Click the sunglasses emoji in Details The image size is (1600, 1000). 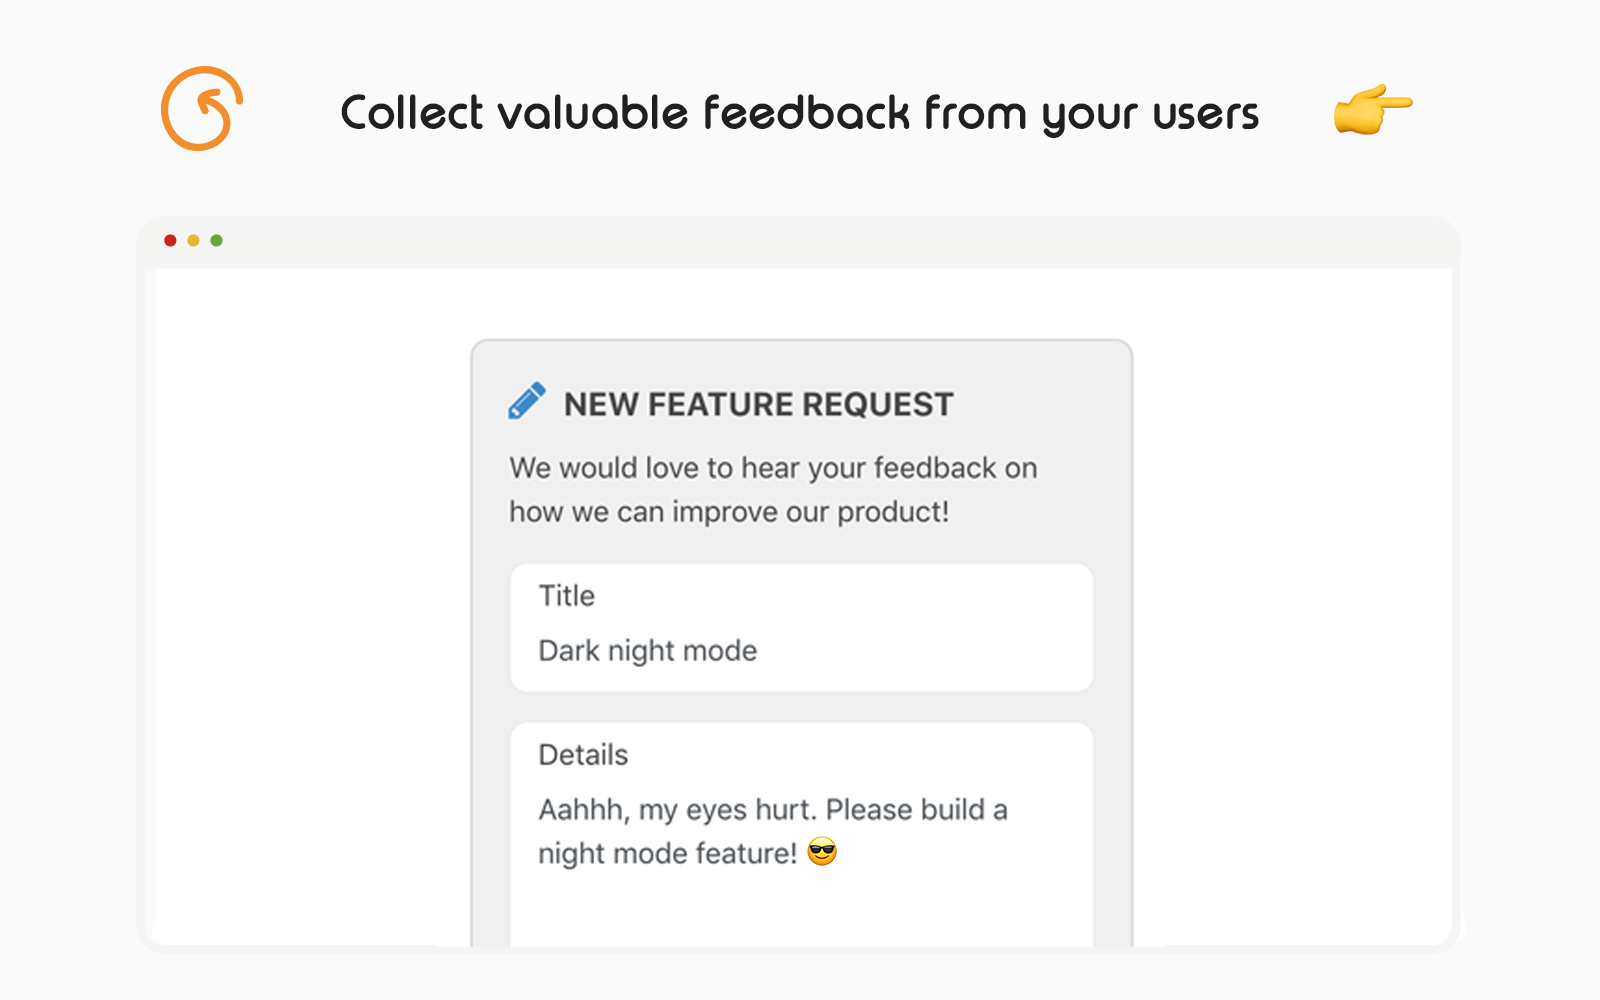click(822, 852)
